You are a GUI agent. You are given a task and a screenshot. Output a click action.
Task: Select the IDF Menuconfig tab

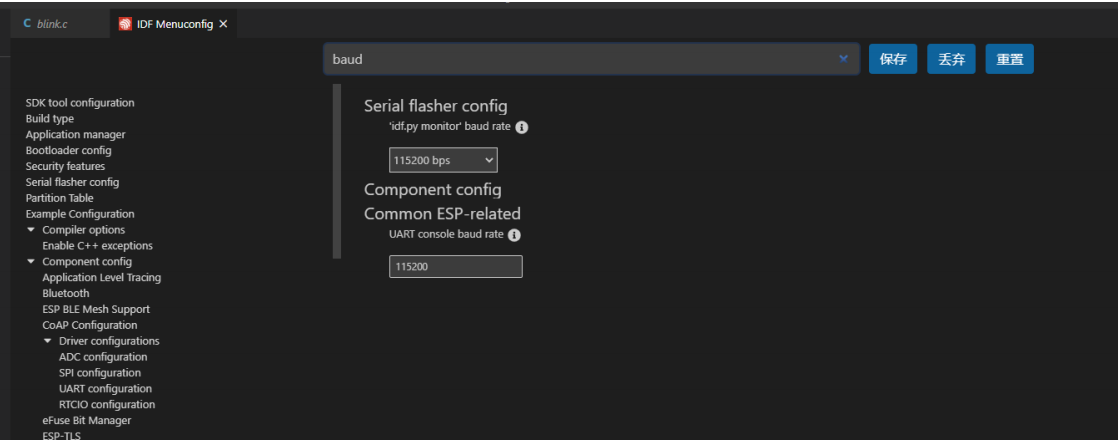pos(175,24)
